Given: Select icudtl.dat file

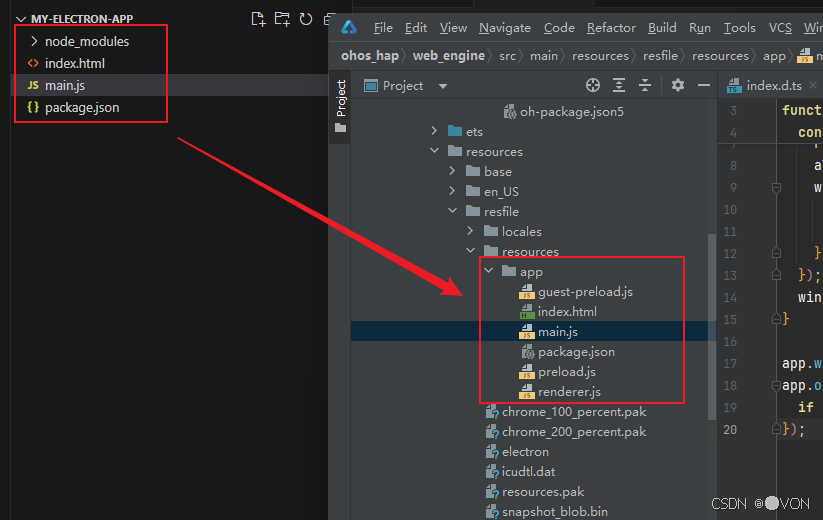Looking at the screenshot, I should pos(529,472).
